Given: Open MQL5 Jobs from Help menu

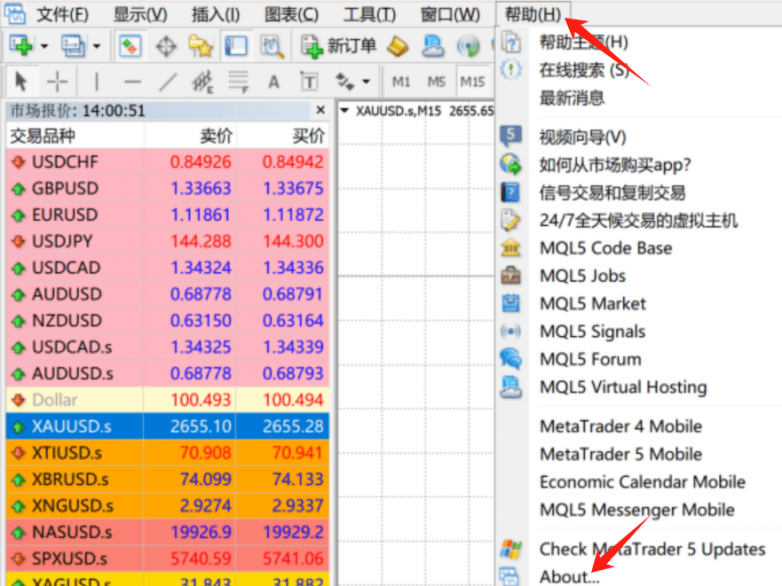Looking at the screenshot, I should [x=583, y=276].
